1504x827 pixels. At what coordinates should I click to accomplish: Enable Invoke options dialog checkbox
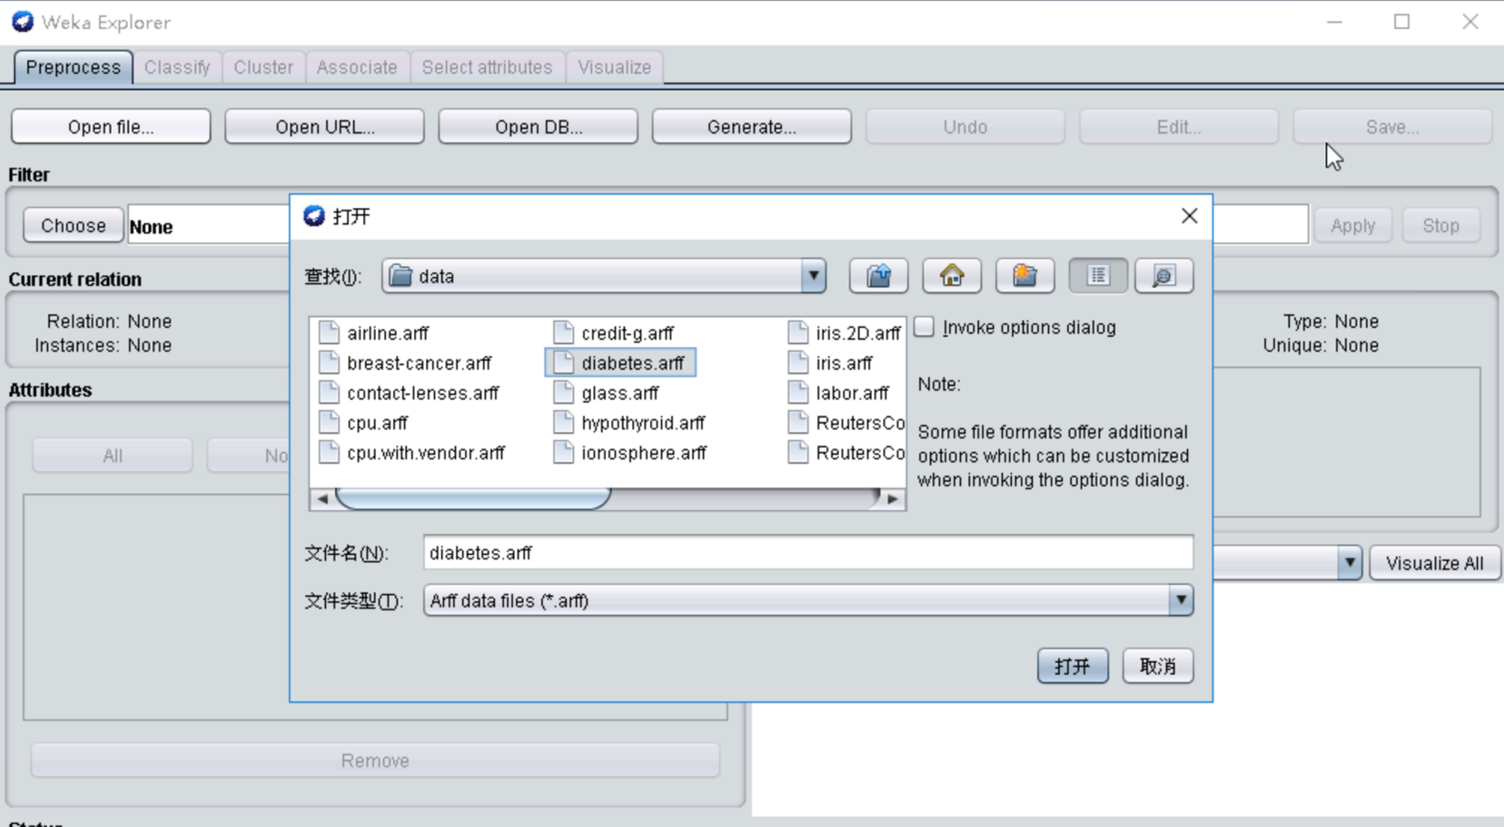coord(925,327)
